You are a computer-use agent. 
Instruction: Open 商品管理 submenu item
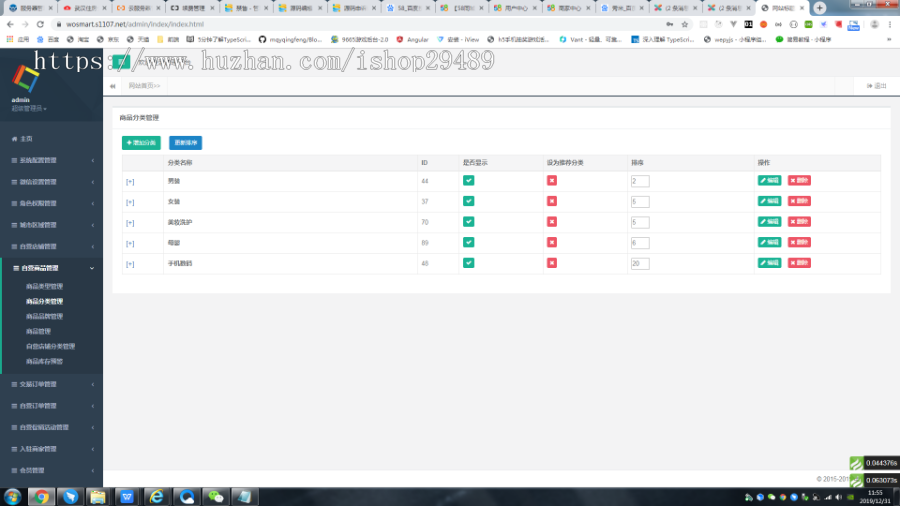38,332
